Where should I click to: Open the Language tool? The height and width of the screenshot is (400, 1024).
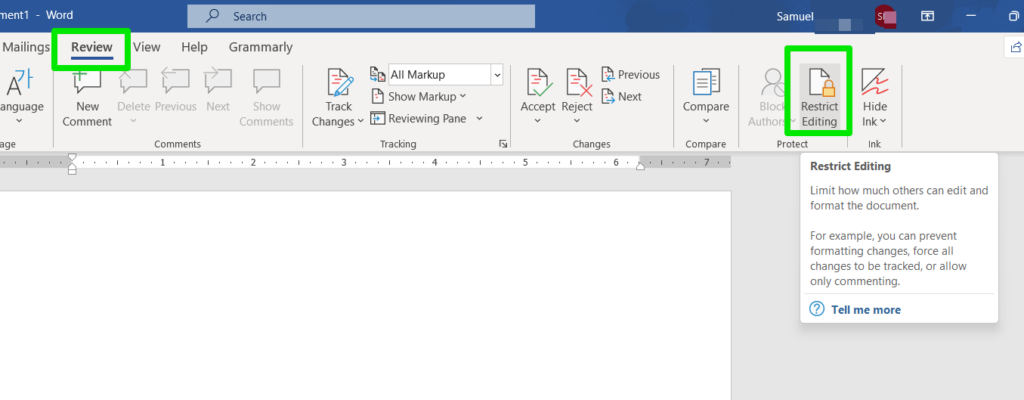coord(20,98)
